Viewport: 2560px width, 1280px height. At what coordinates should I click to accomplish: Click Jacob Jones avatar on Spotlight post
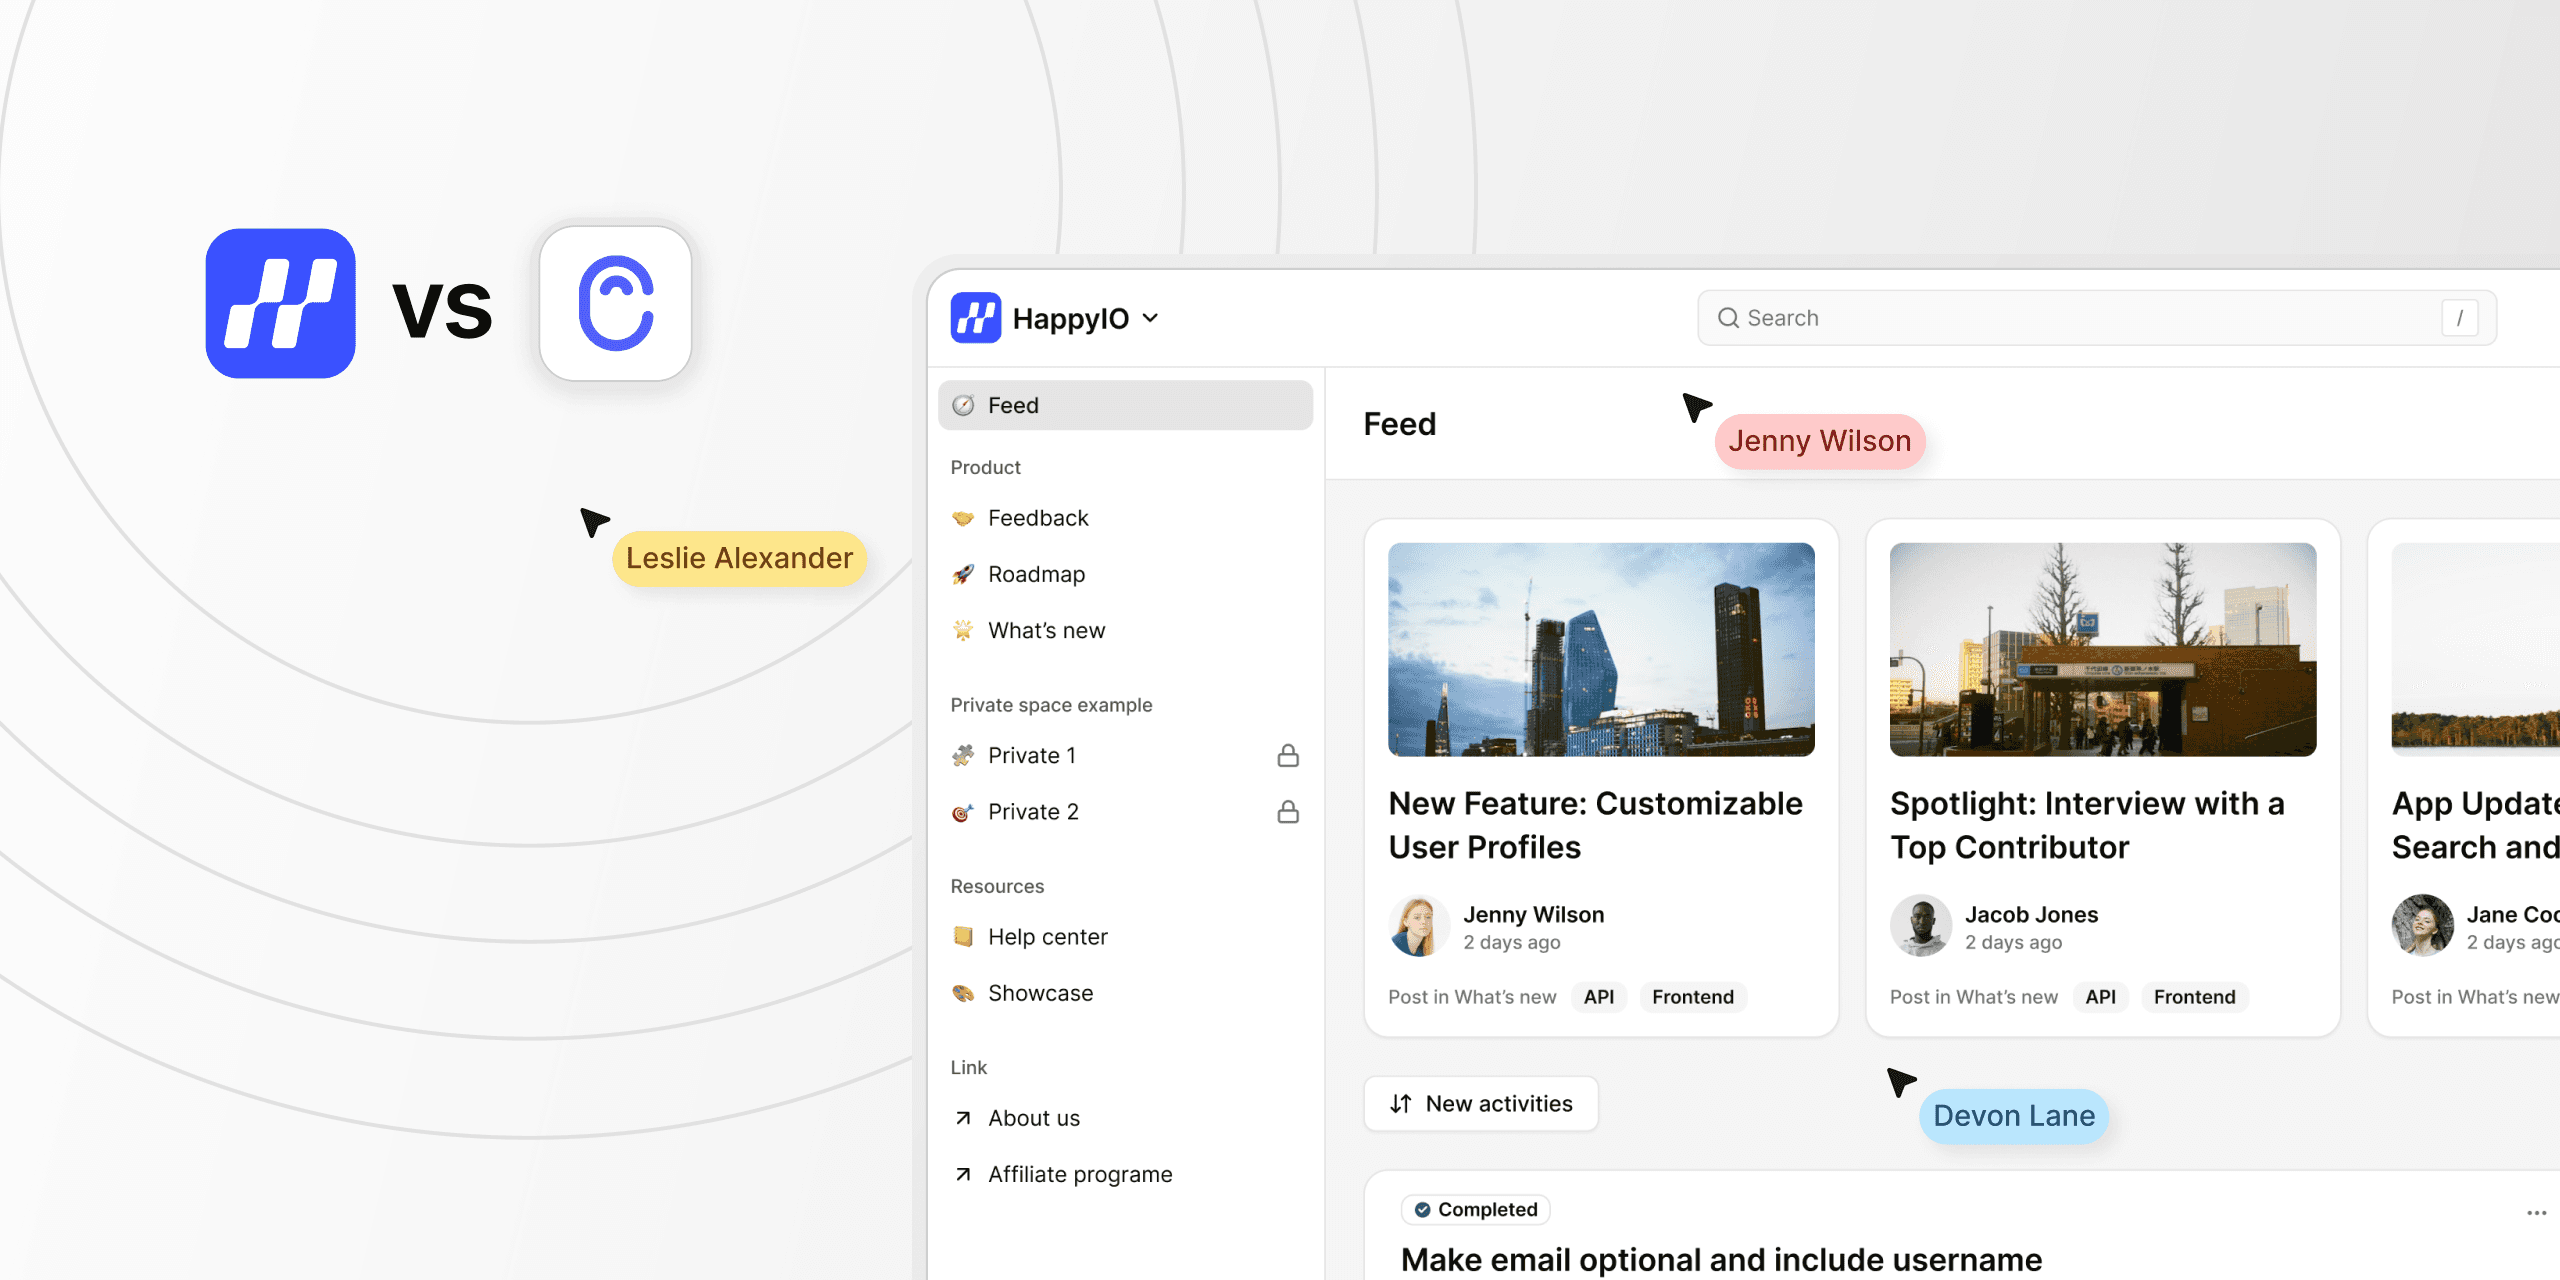tap(1920, 926)
